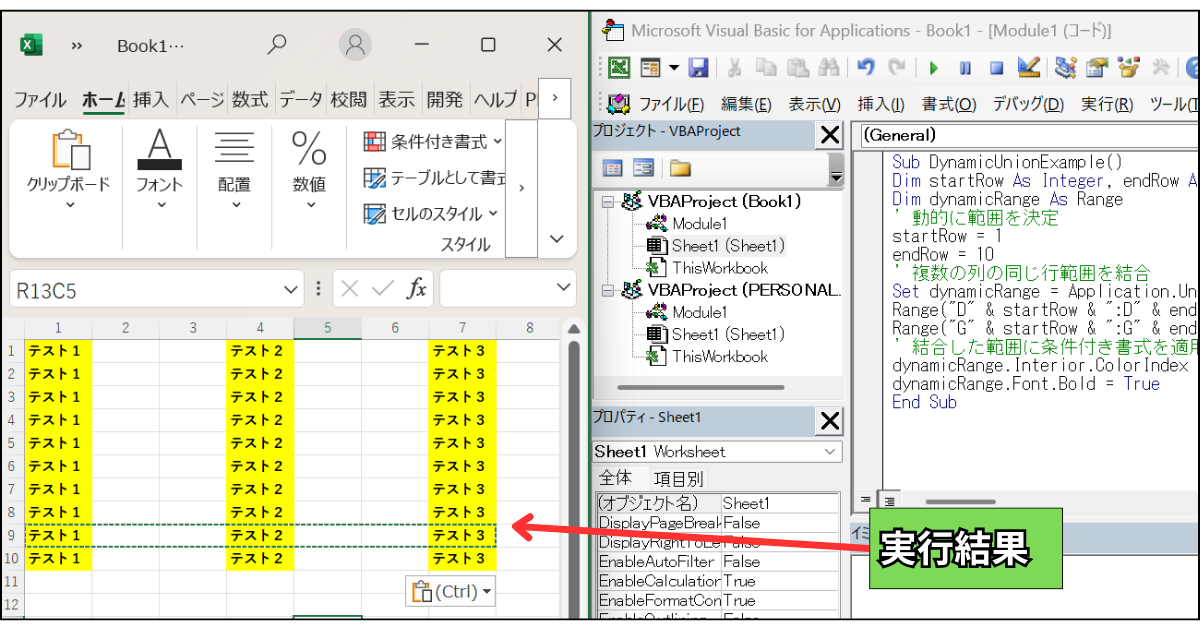Open the クリップボード group dropdown
1200x630 pixels.
click(70, 205)
